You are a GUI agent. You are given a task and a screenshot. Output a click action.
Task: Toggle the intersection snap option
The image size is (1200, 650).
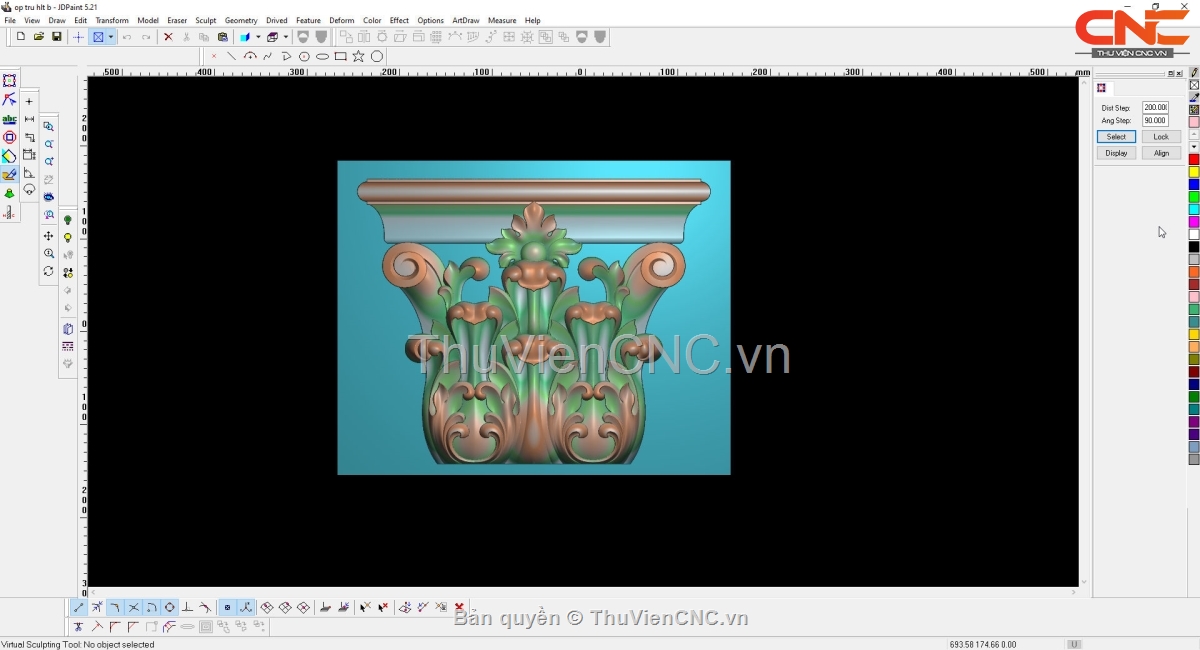tap(134, 607)
